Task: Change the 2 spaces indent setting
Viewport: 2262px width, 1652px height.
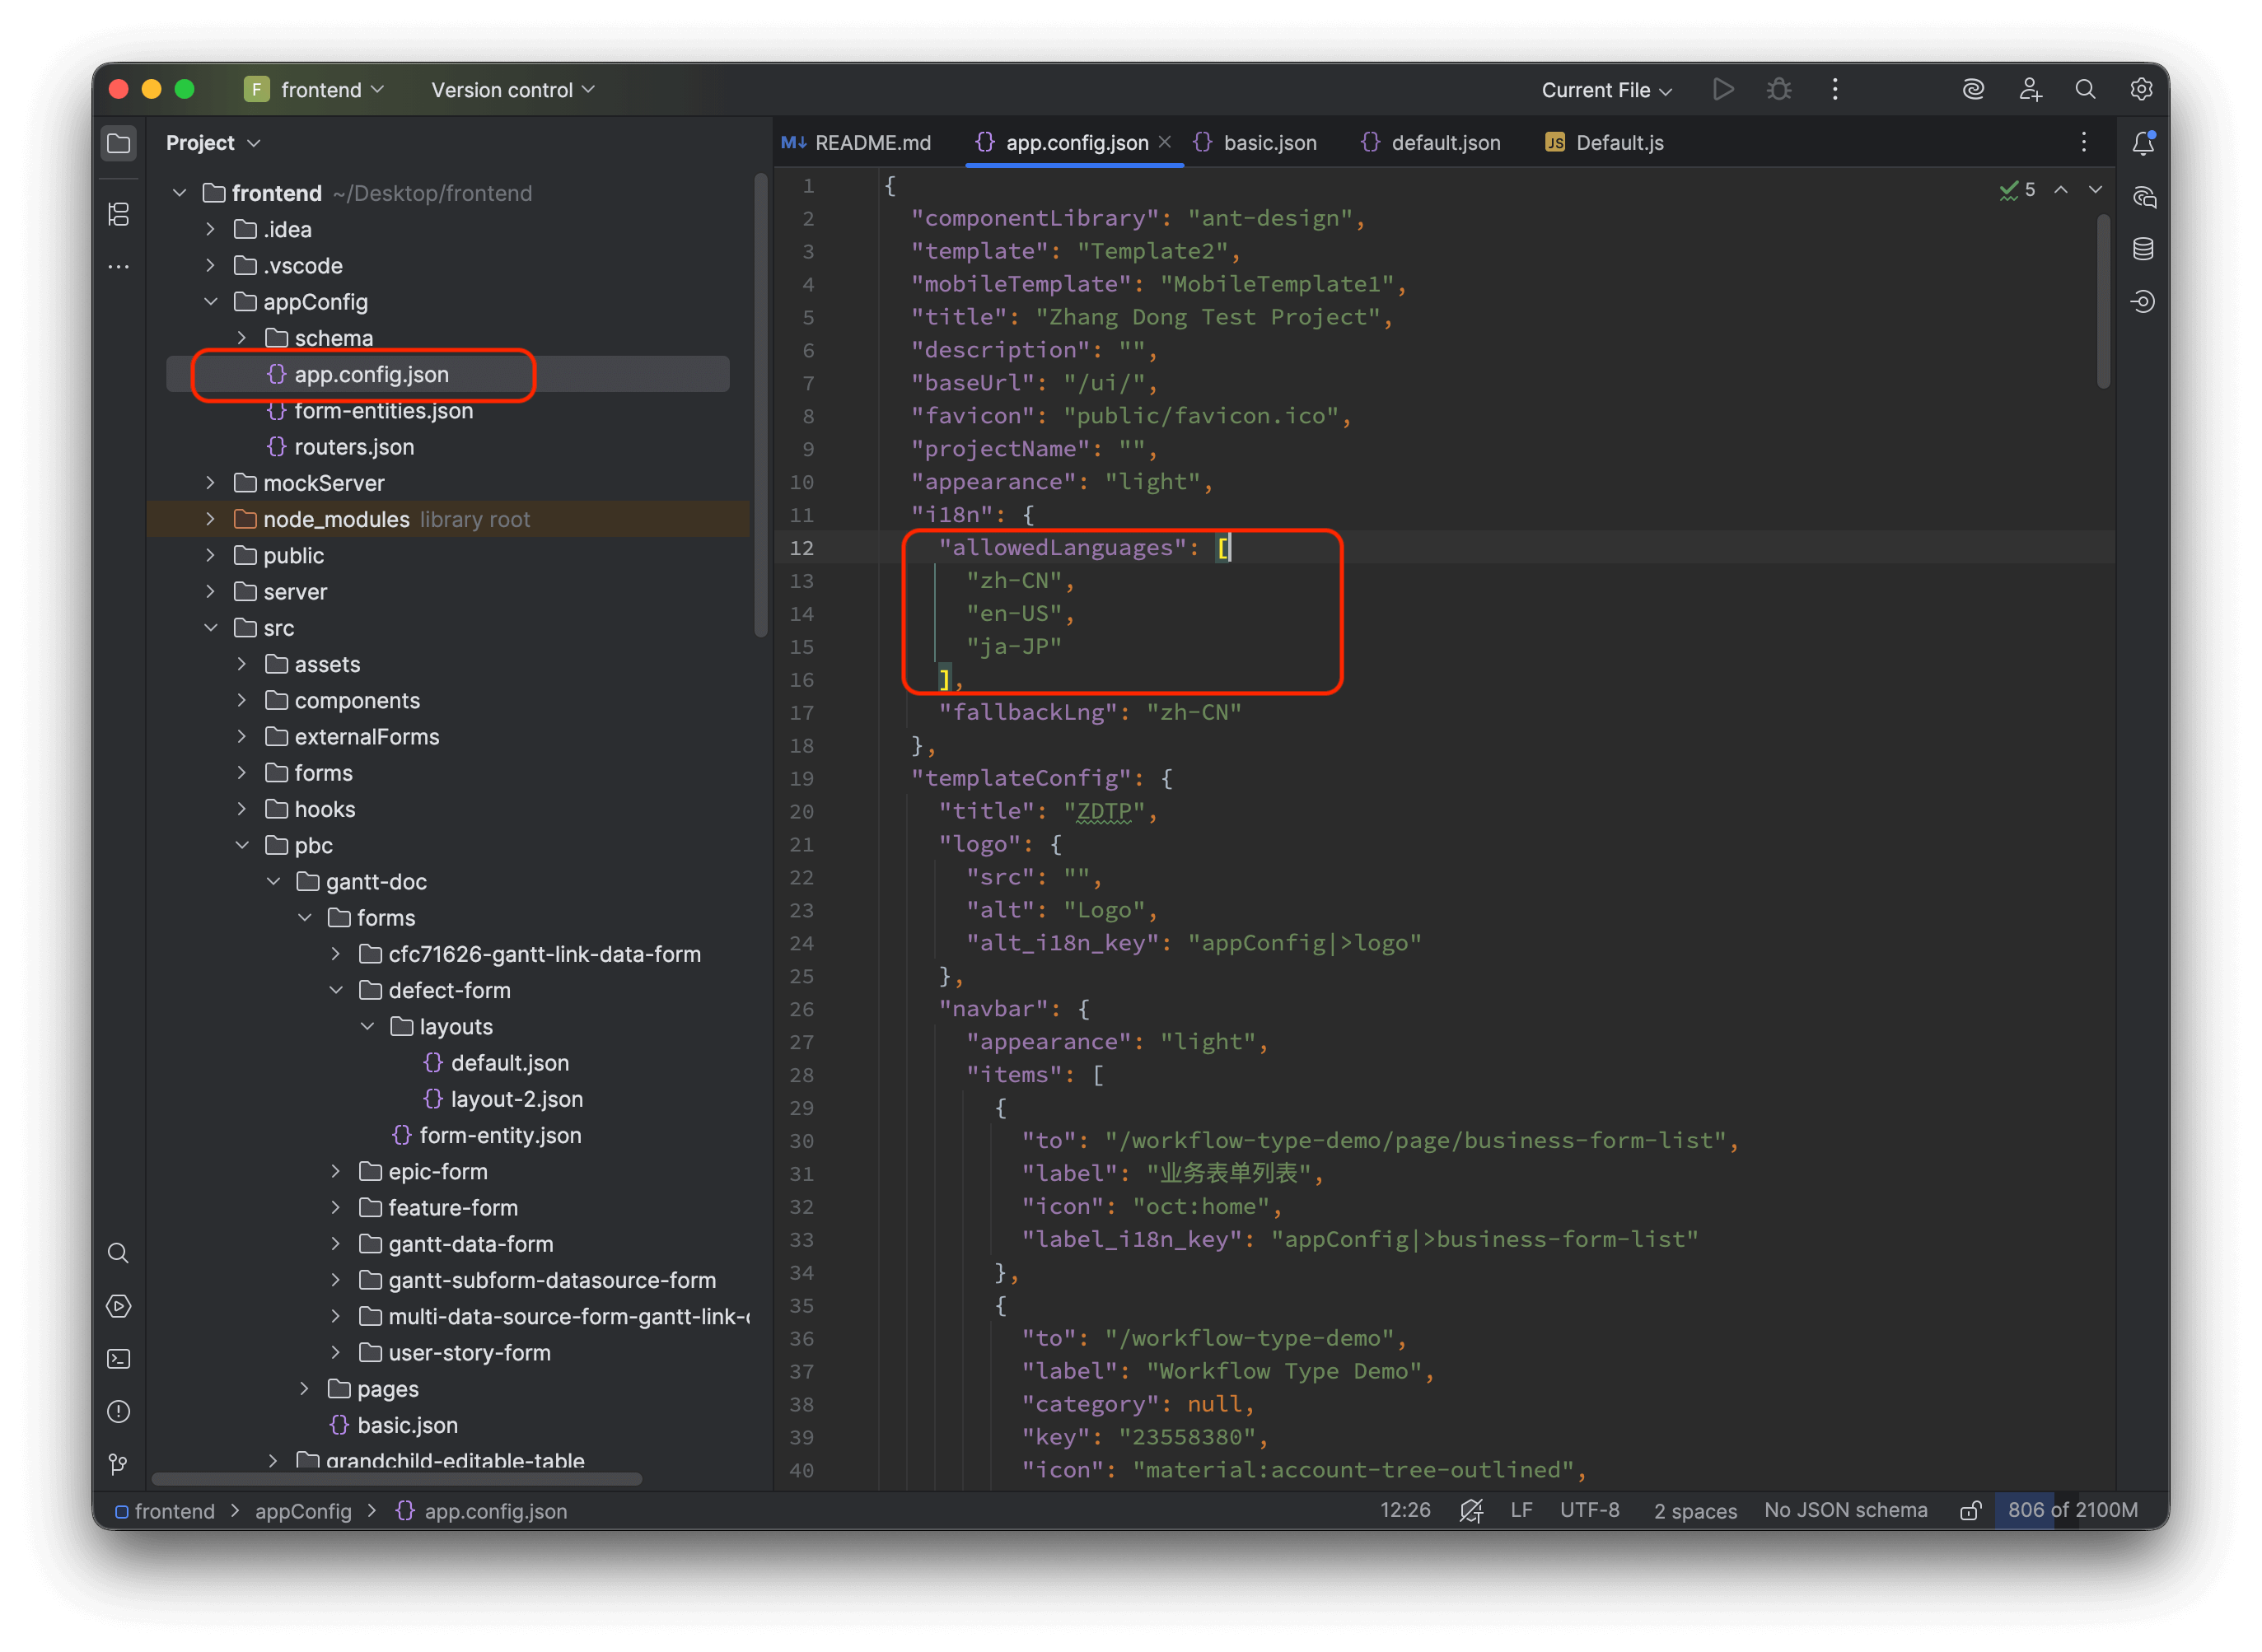Action: [1696, 1511]
